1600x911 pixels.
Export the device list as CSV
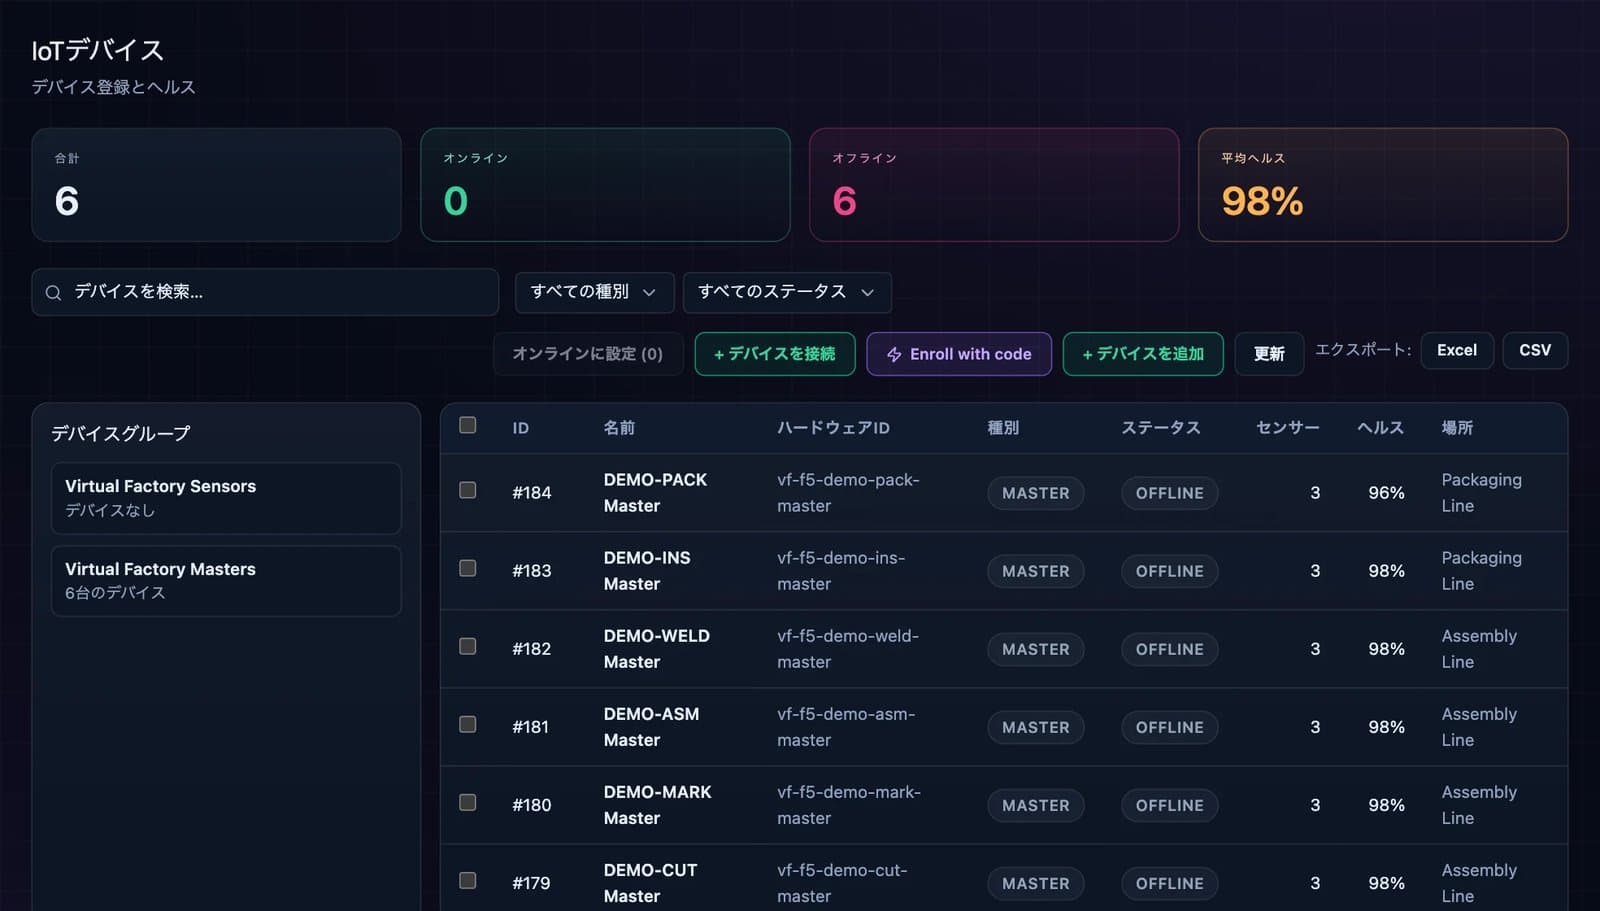(x=1535, y=350)
